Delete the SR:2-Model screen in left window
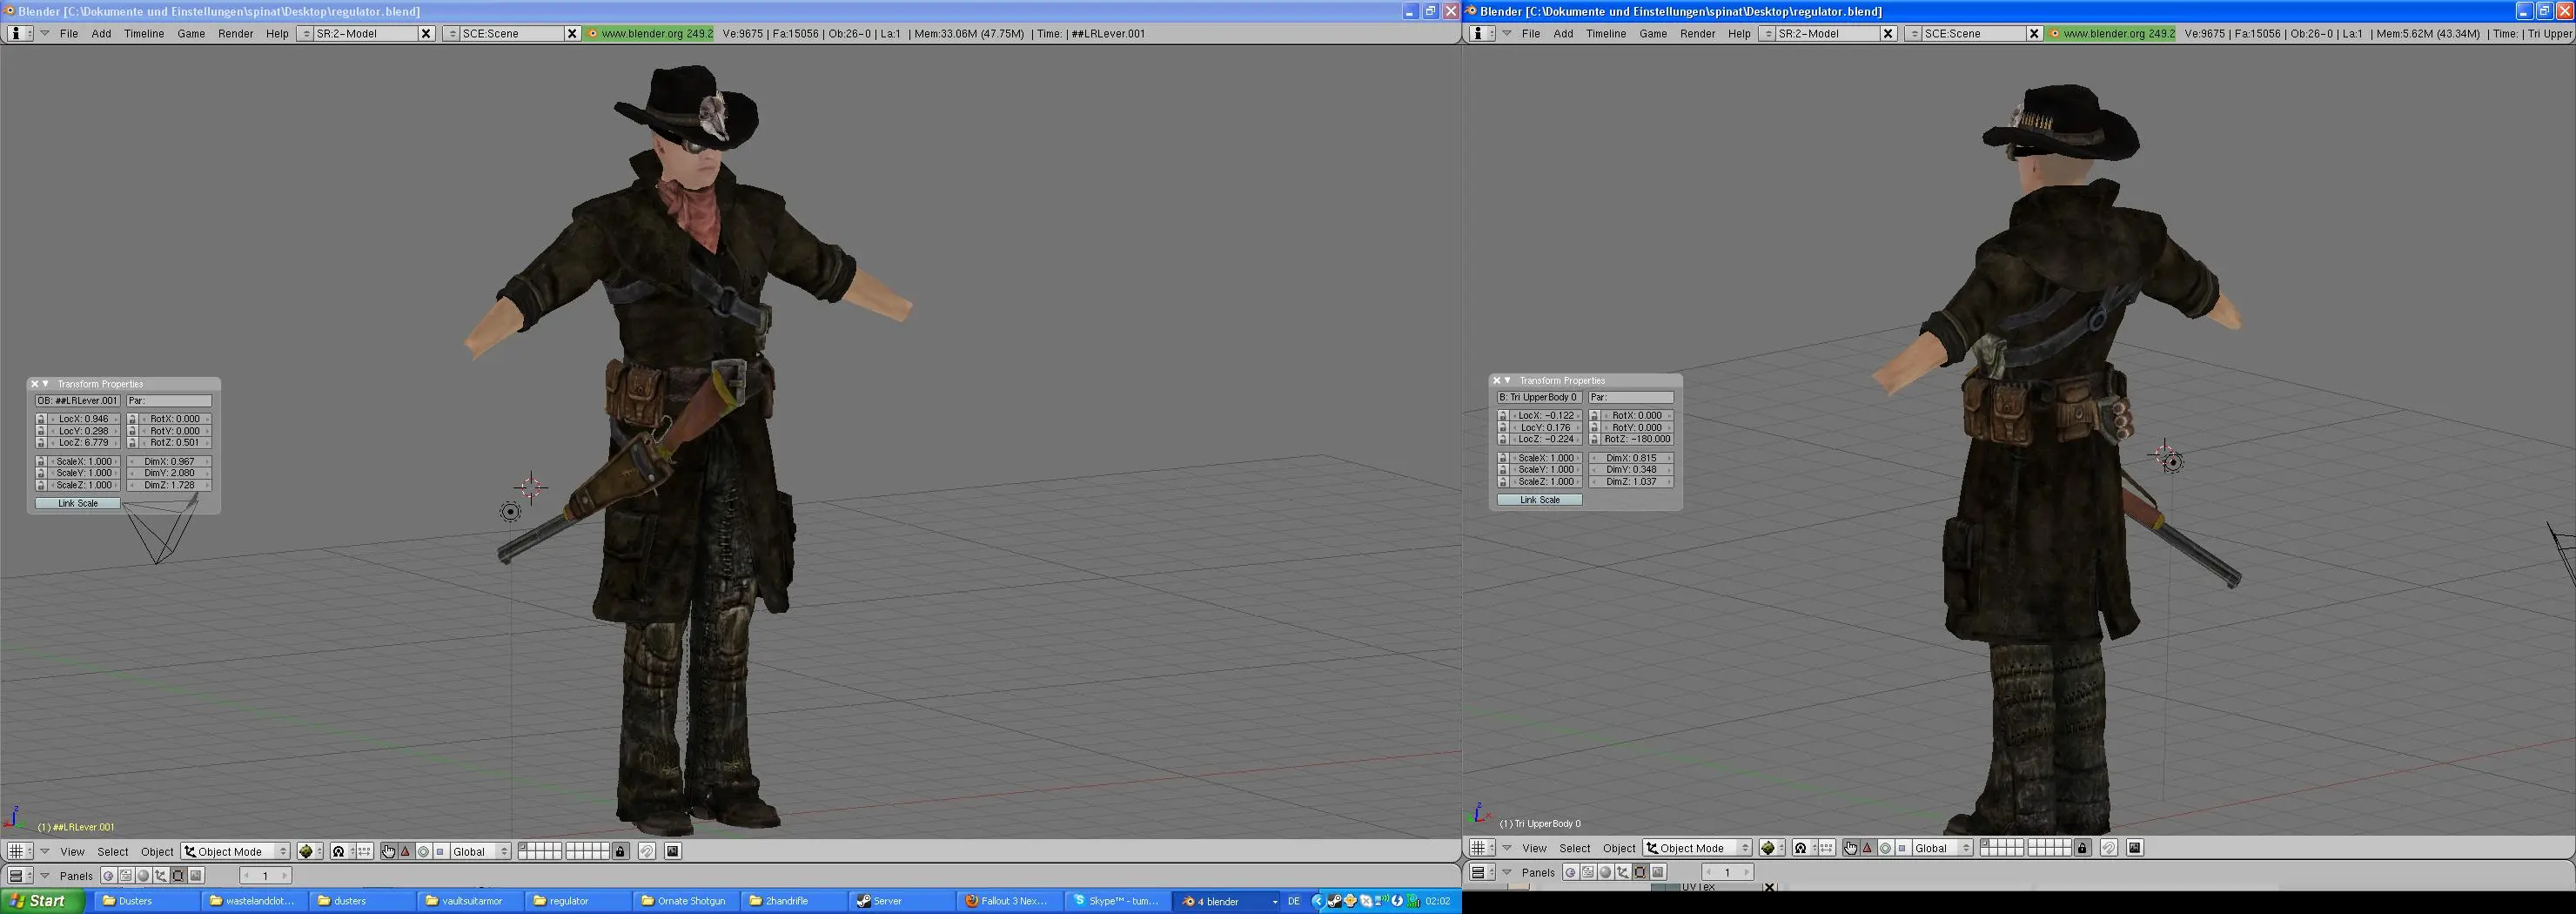 [426, 34]
